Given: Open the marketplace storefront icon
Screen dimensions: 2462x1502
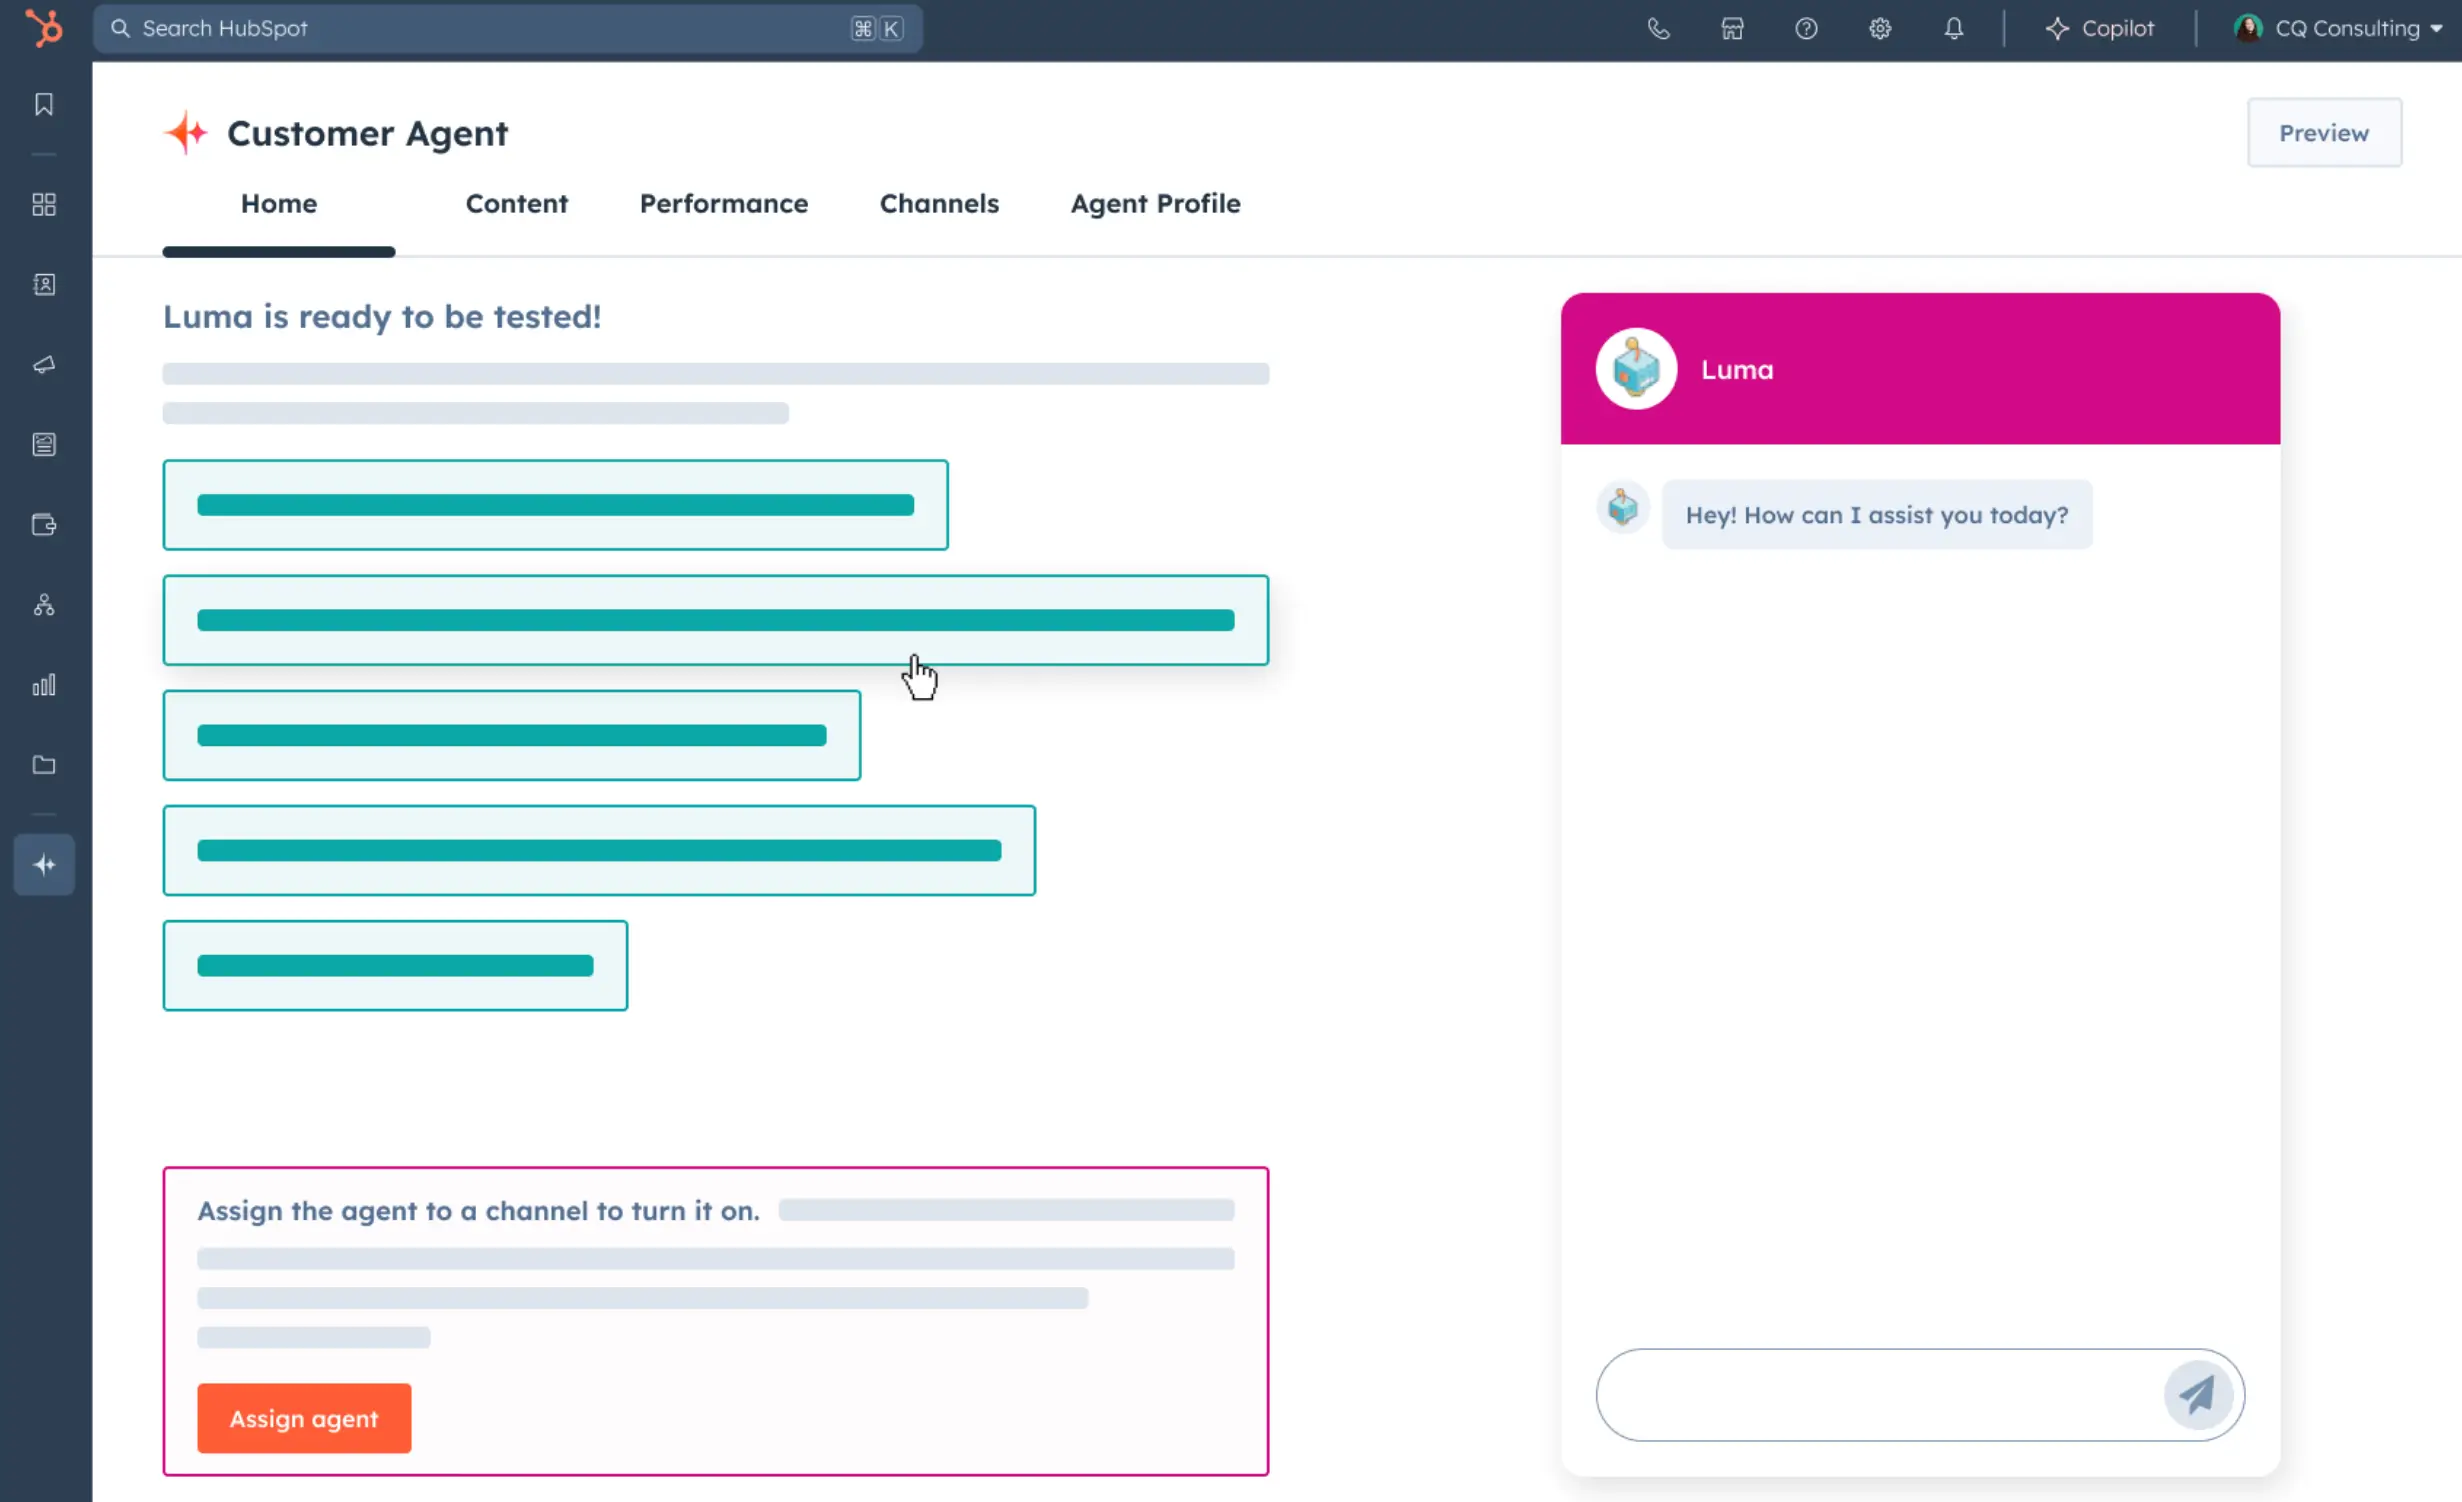Looking at the screenshot, I should [x=1732, y=28].
